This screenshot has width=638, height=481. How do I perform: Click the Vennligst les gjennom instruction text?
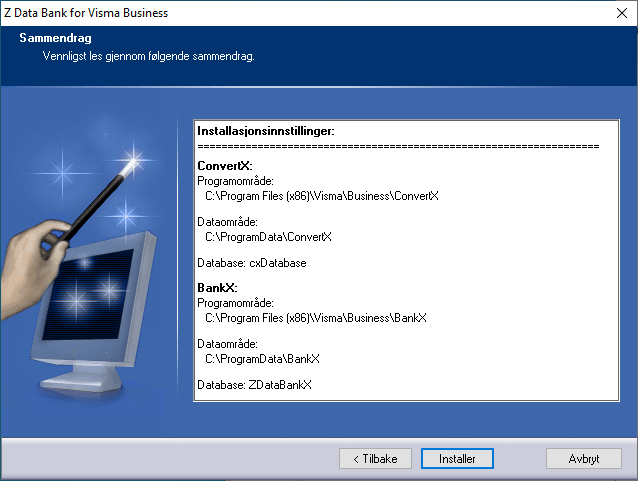point(148,56)
